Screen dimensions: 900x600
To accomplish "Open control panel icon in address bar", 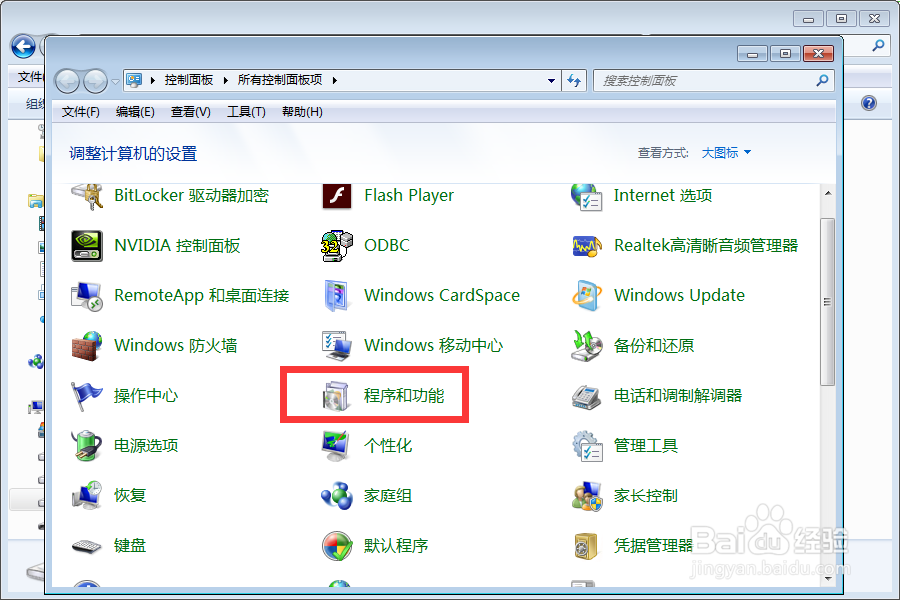I will click(134, 80).
